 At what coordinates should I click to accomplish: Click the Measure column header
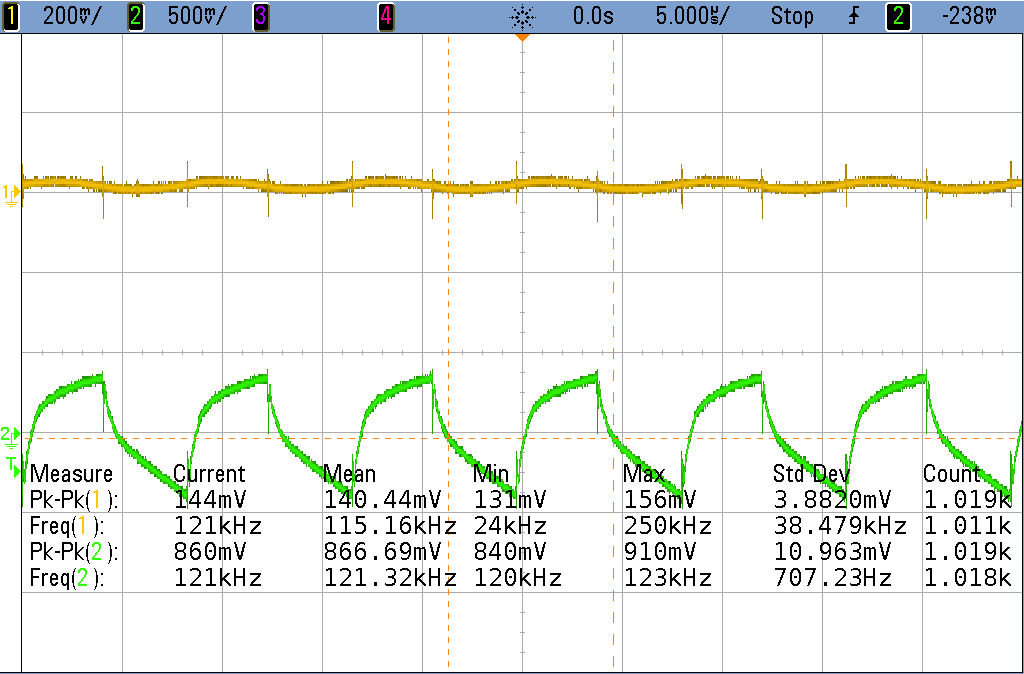[x=71, y=473]
